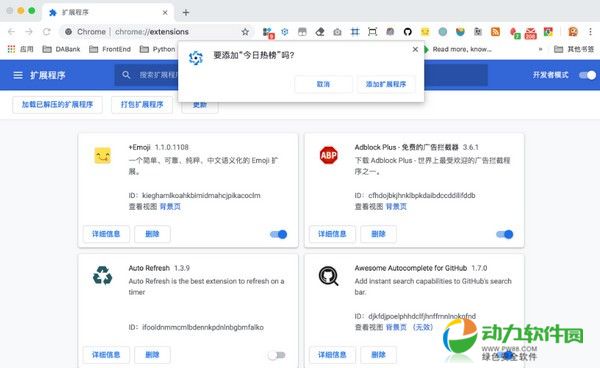
Task: Expand hidden bookmarks with the » chevron
Action: (x=540, y=49)
